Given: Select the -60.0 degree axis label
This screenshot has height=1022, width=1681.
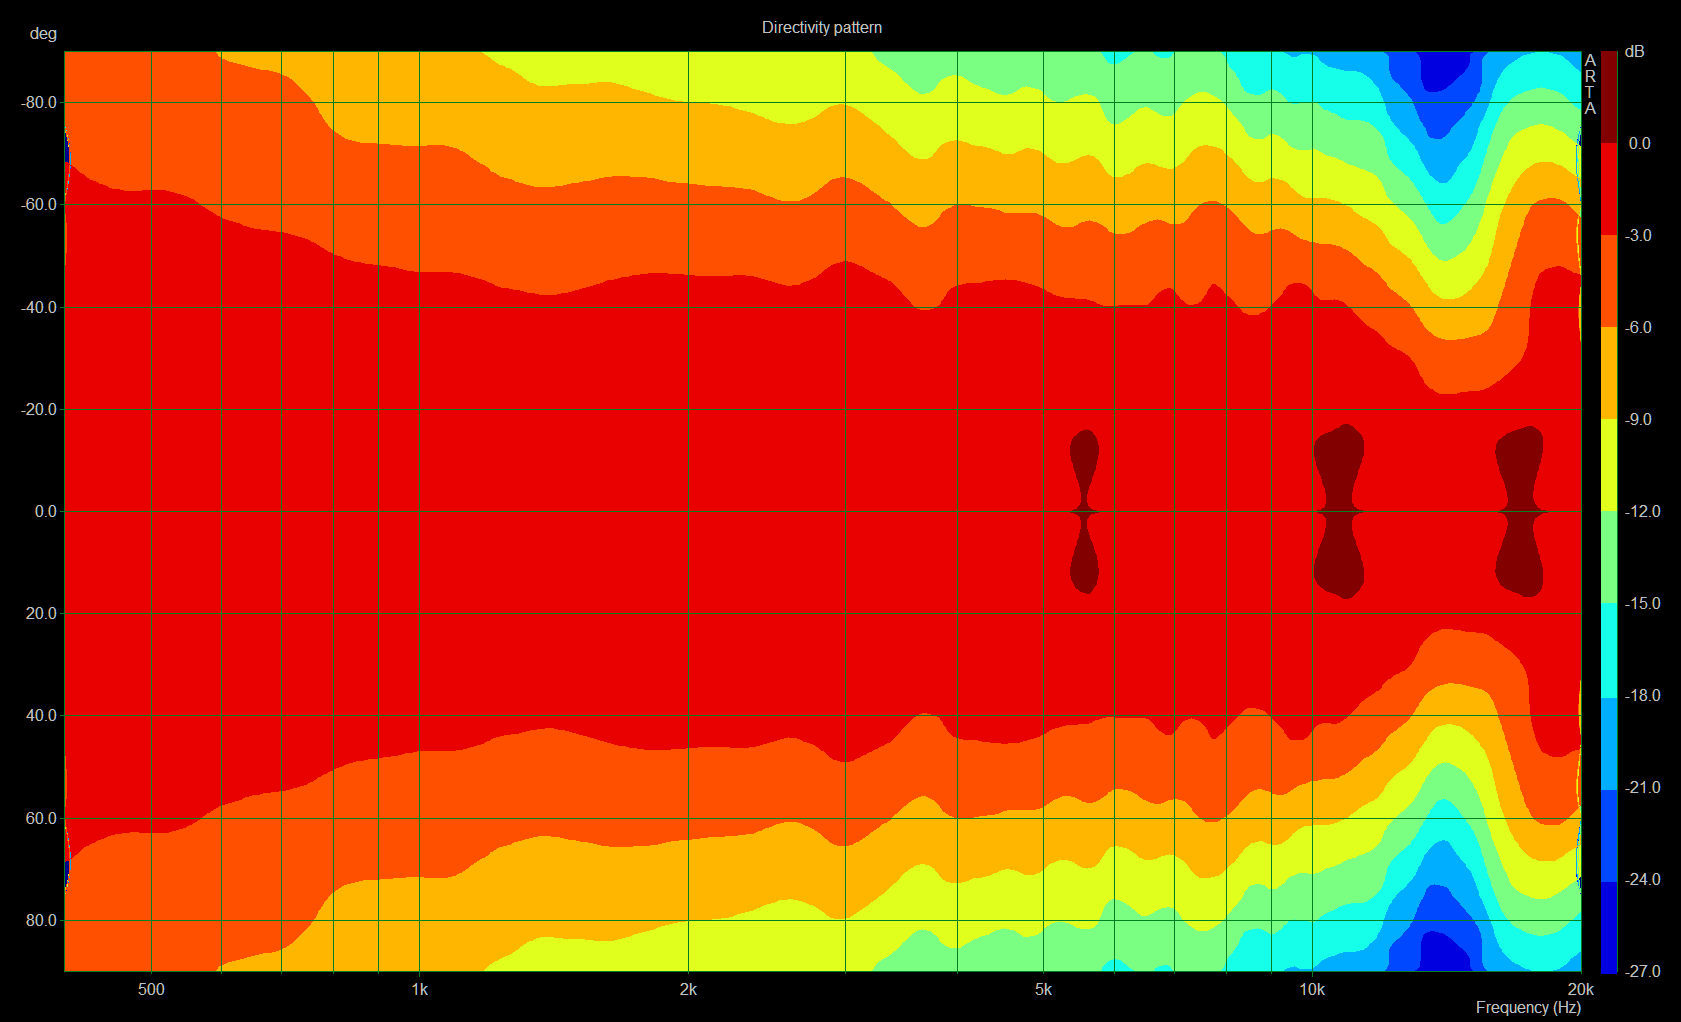Looking at the screenshot, I should 38,204.
